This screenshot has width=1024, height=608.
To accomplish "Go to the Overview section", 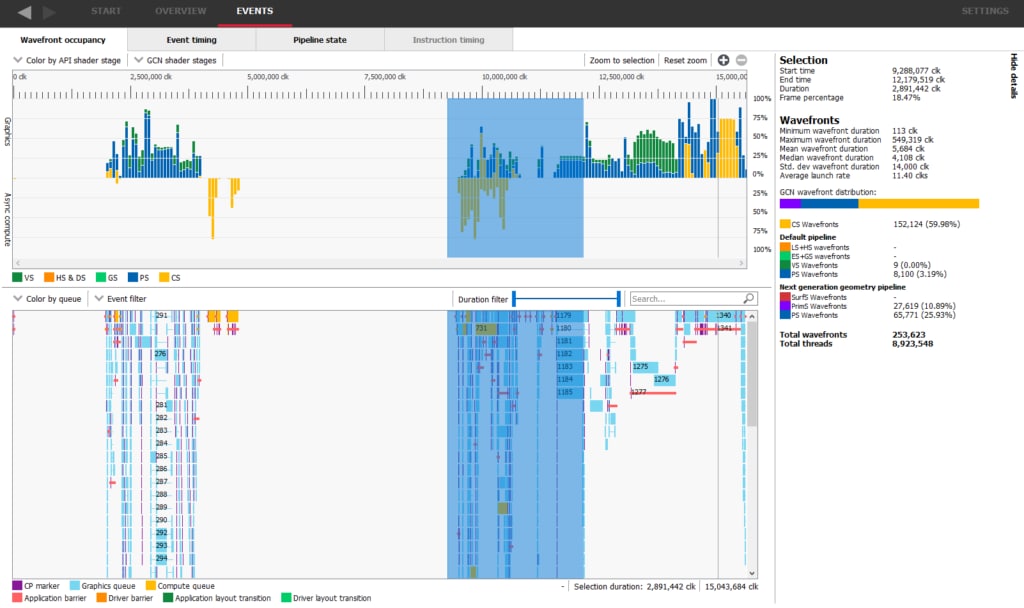I will tap(180, 11).
